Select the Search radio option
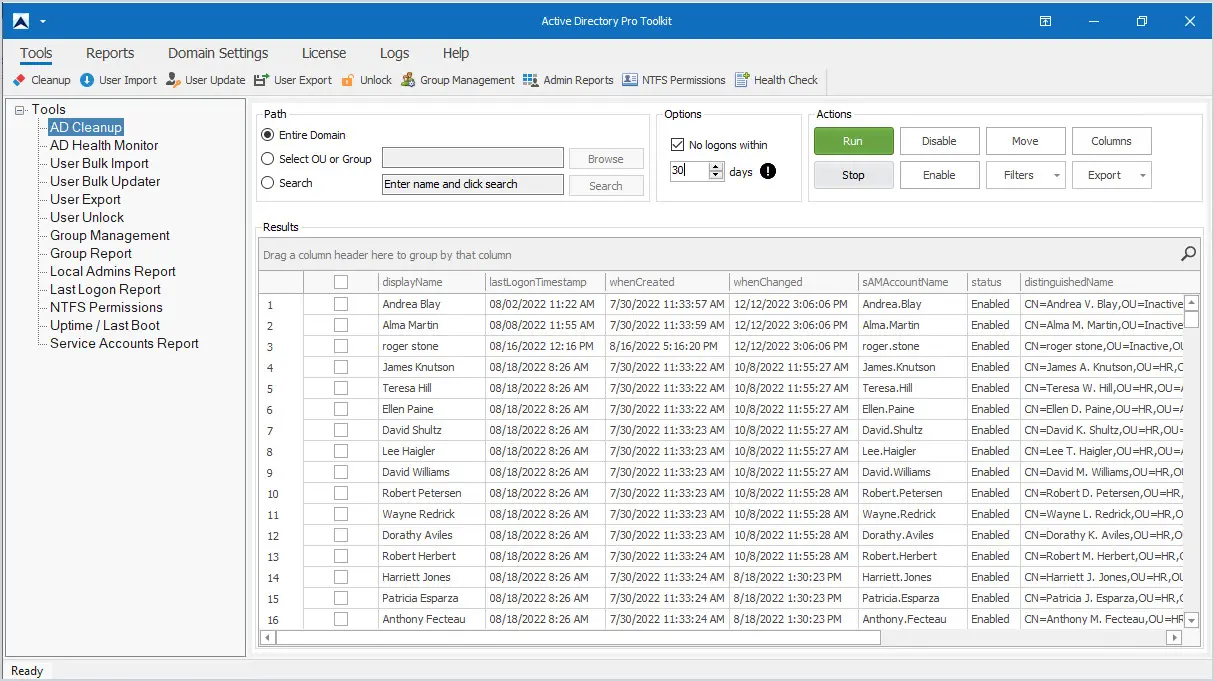The width and height of the screenshot is (1214, 681). pyautogui.click(x=267, y=183)
